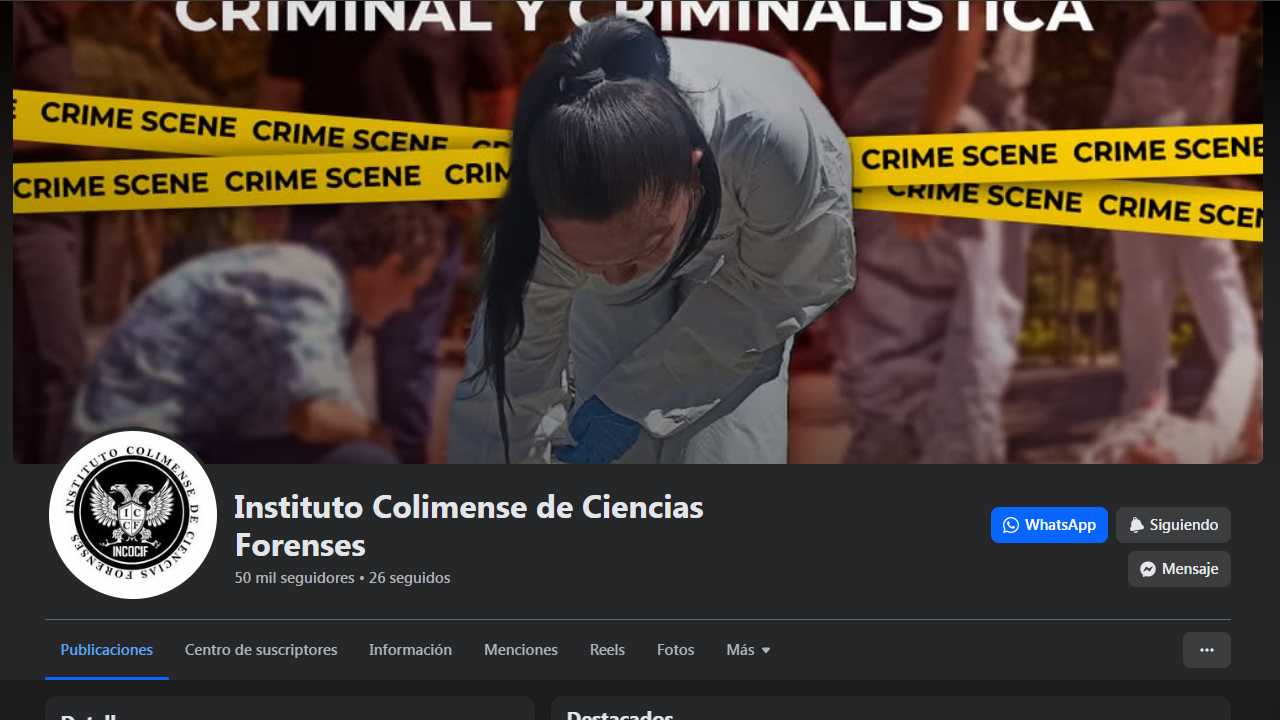Toggle the Siguiendo follow button

pyautogui.click(x=1173, y=525)
